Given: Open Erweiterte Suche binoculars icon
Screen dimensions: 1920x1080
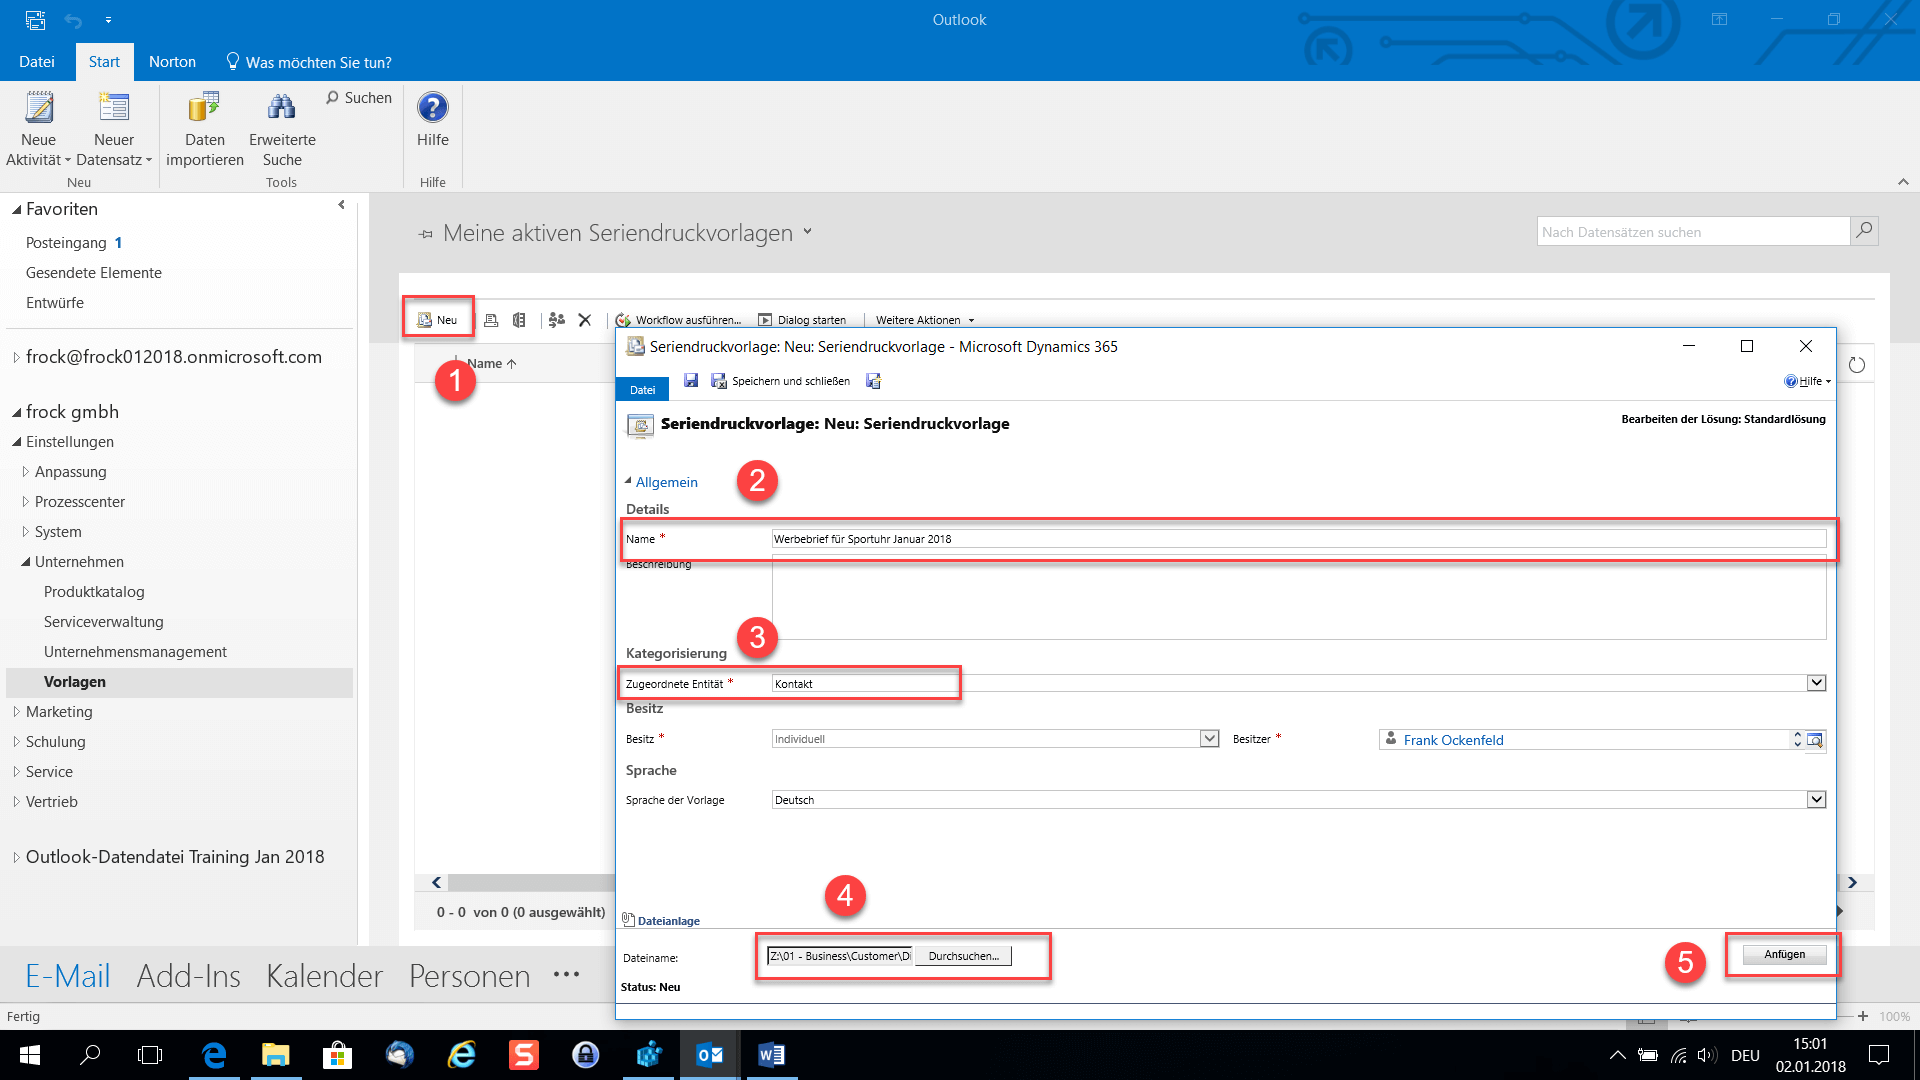Looking at the screenshot, I should coord(282,108).
